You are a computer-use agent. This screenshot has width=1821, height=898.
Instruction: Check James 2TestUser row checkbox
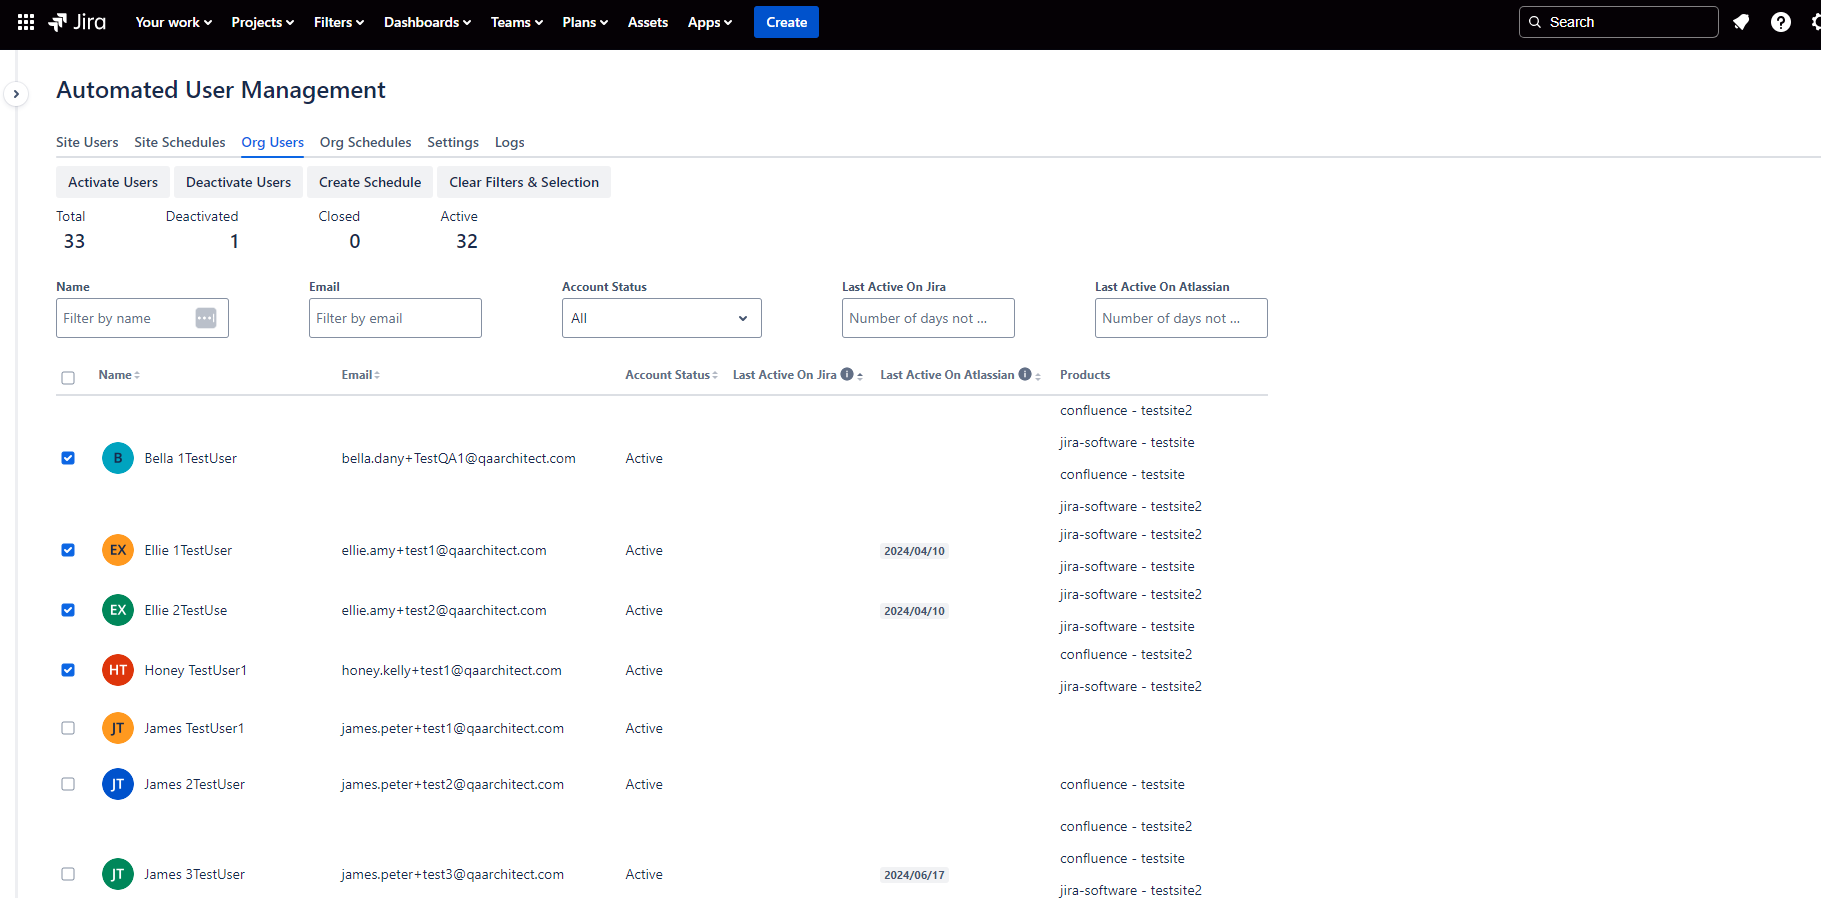[68, 784]
